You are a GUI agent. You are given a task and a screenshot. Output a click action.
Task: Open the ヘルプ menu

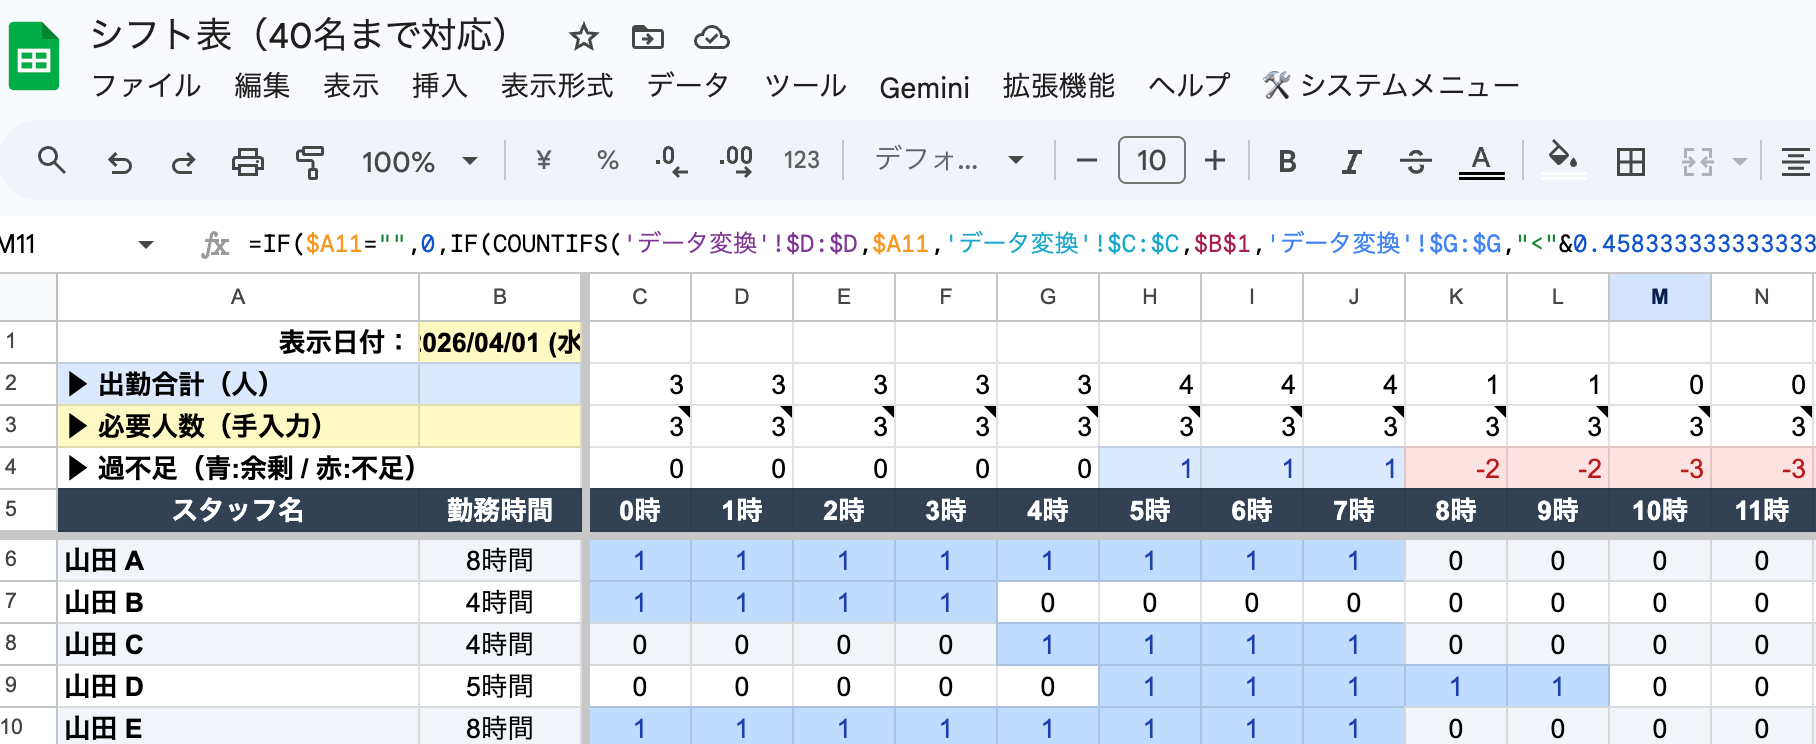[1189, 86]
